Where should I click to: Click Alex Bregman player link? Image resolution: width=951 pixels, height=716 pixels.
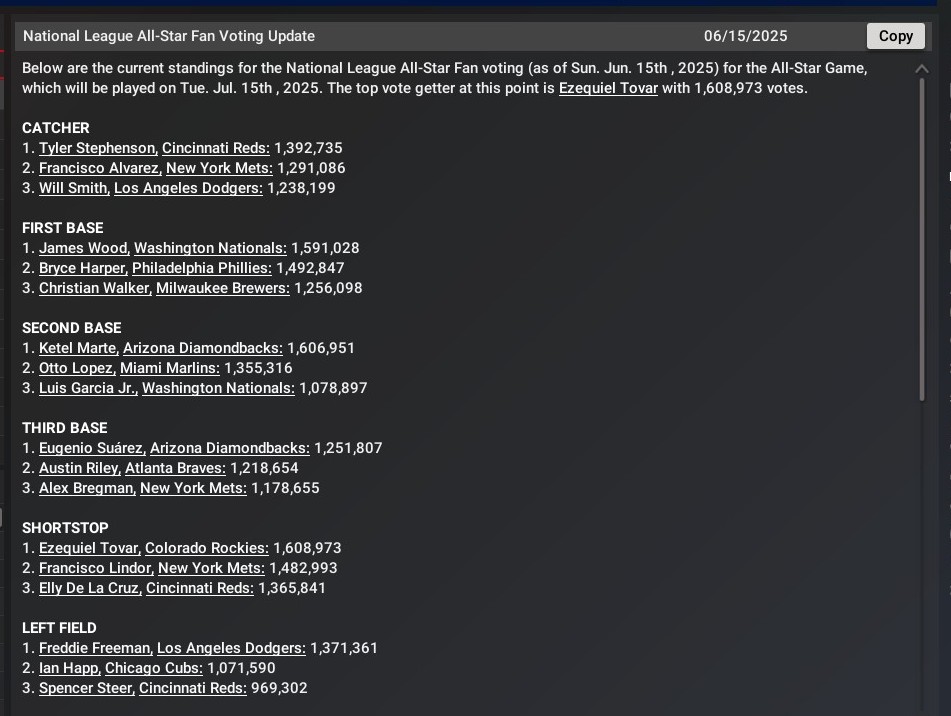[x=85, y=488]
